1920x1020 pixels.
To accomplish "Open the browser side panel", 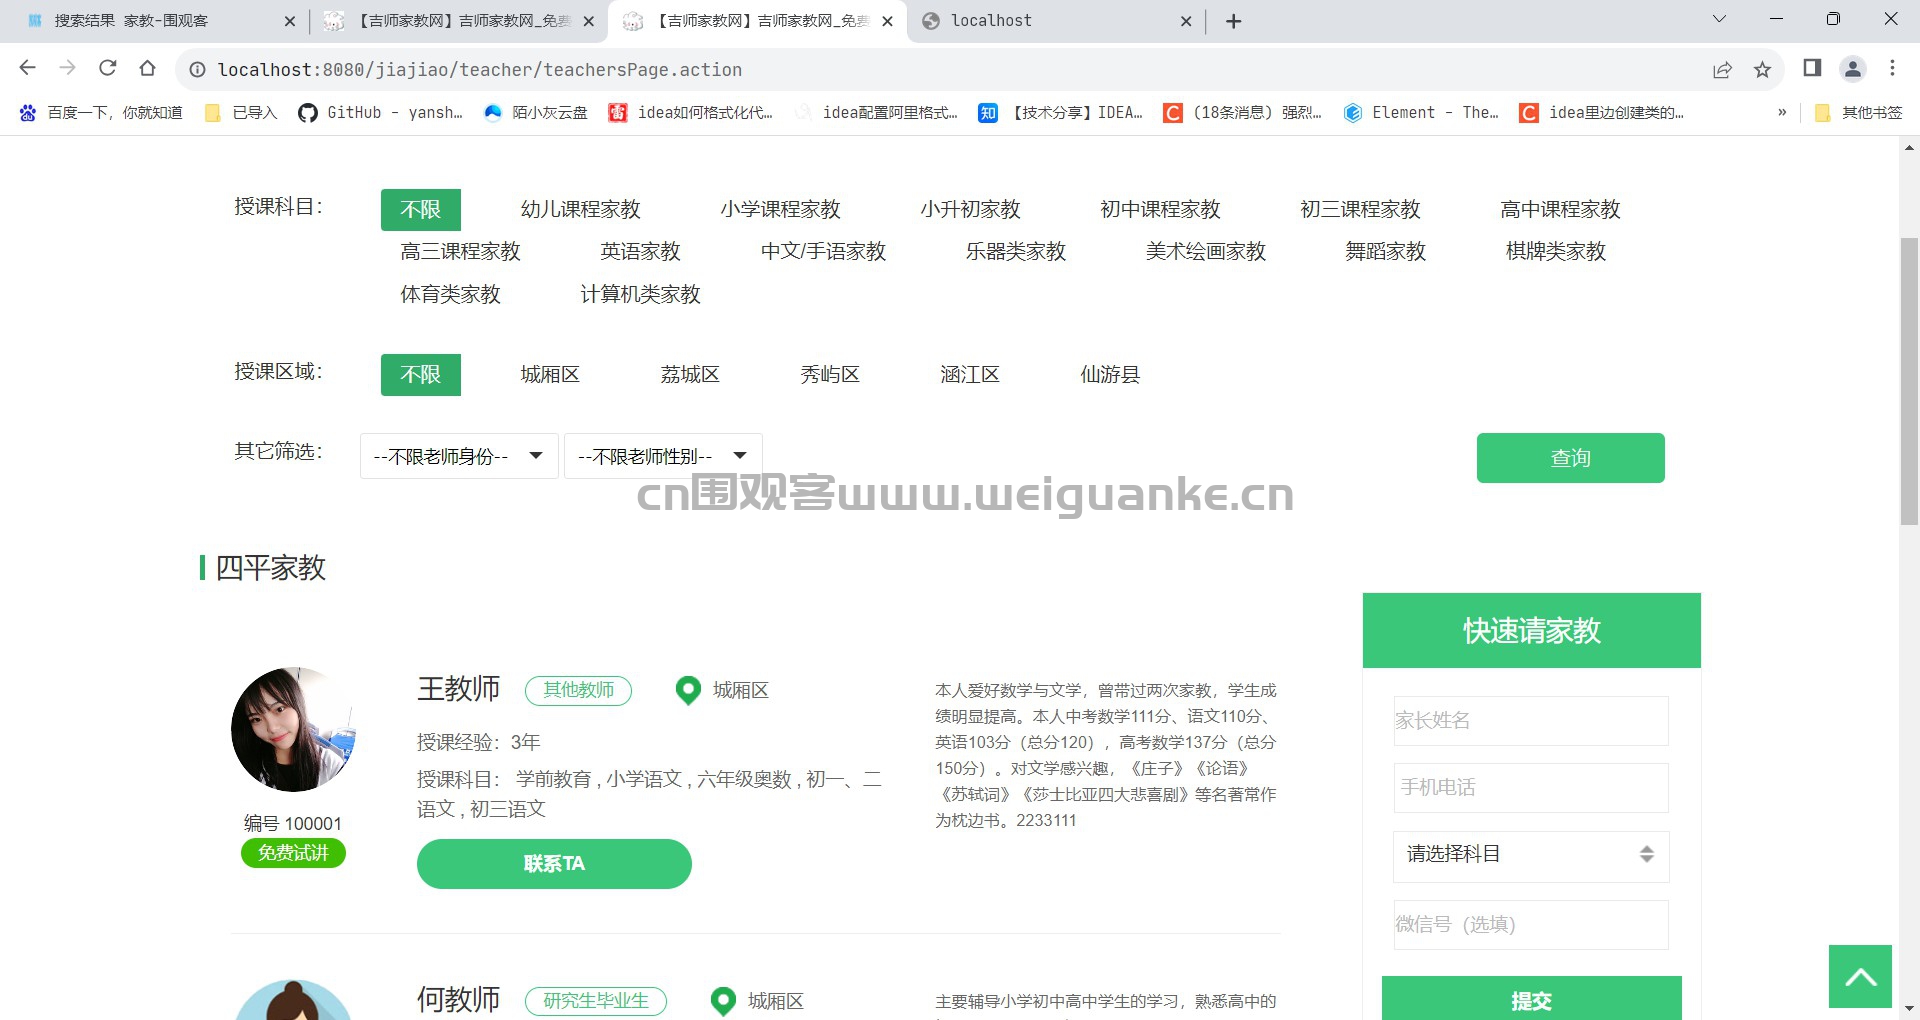I will [x=1812, y=68].
